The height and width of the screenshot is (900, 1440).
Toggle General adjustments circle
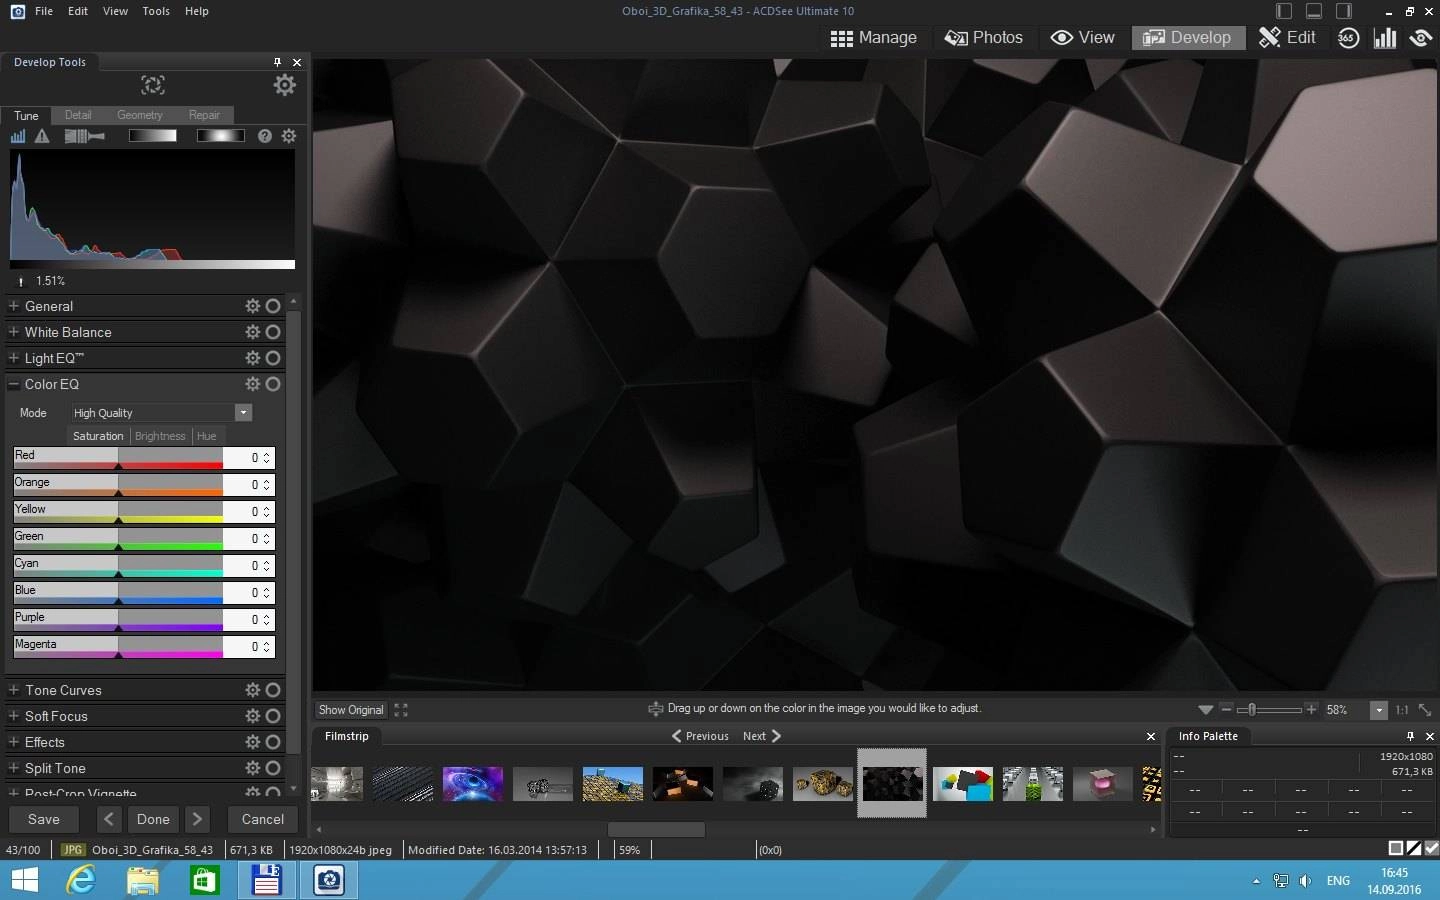tap(273, 306)
